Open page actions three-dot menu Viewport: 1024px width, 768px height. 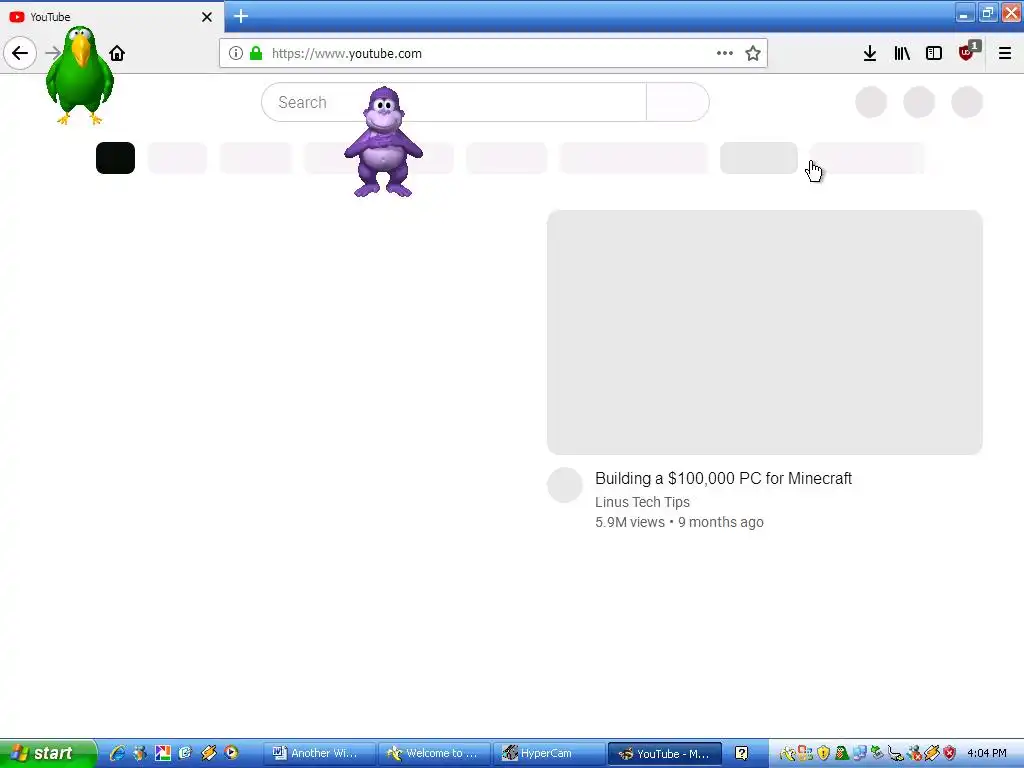tap(724, 53)
